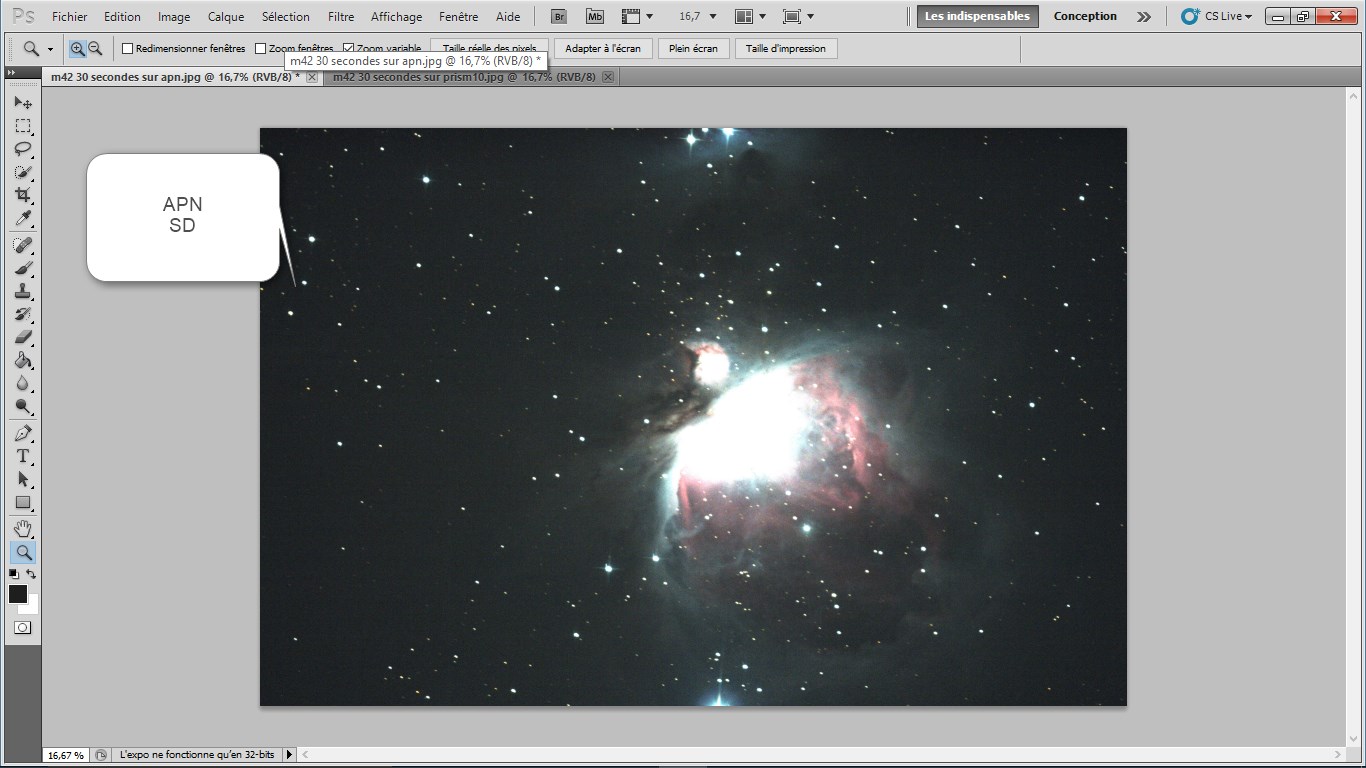This screenshot has height=768, width=1366.
Task: Select the Clone Stamp tool
Action: [23, 292]
